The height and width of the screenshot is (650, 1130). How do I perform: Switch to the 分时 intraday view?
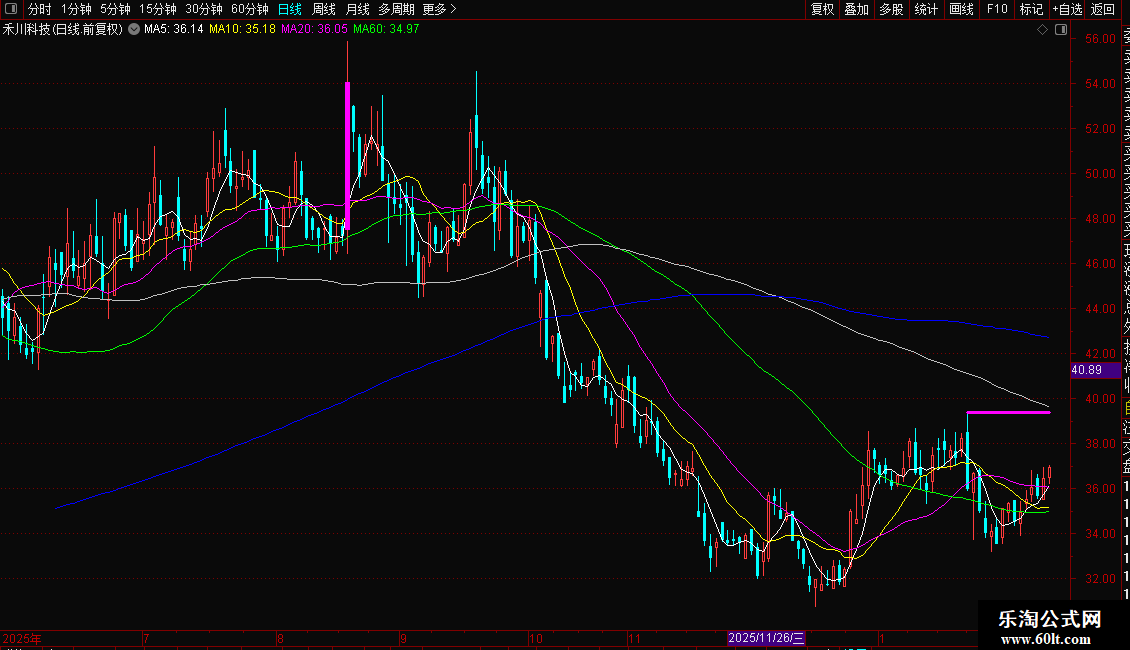click(x=40, y=9)
